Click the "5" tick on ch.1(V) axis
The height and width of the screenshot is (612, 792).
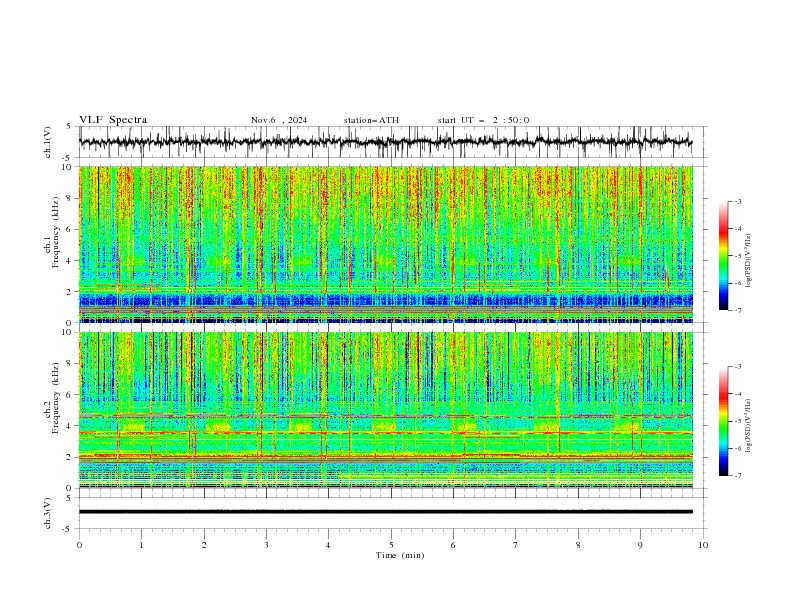tap(68, 127)
